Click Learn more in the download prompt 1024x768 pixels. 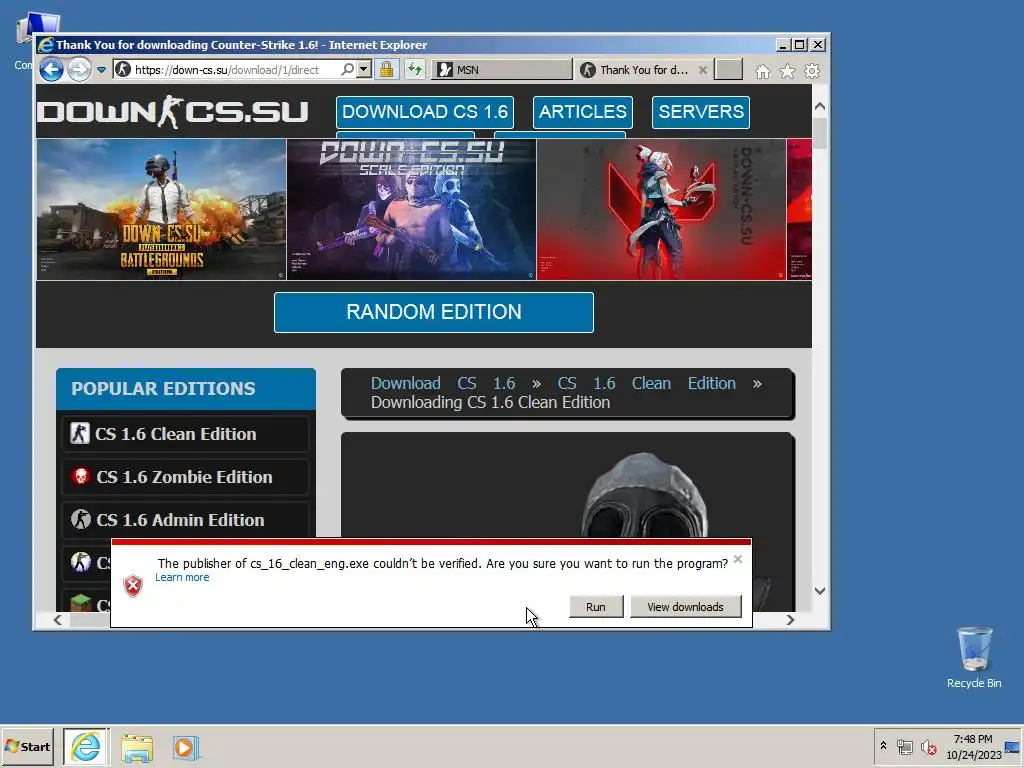[182, 577]
